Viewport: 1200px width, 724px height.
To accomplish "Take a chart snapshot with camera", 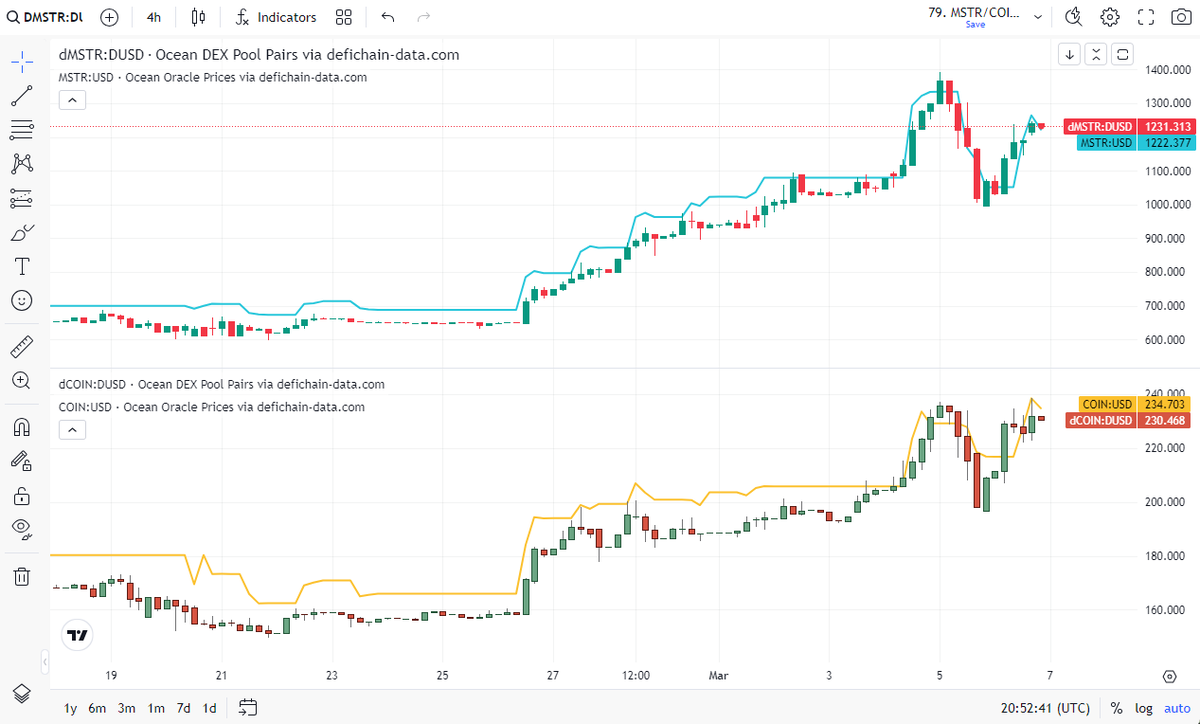I will click(x=1181, y=17).
